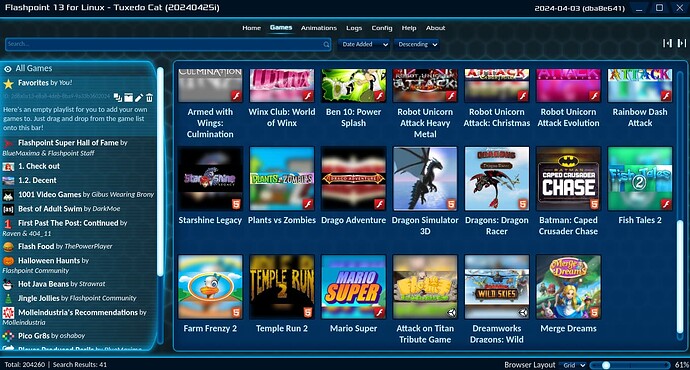690x370 pixels.
Task: Open the Config tab
Action: click(382, 28)
